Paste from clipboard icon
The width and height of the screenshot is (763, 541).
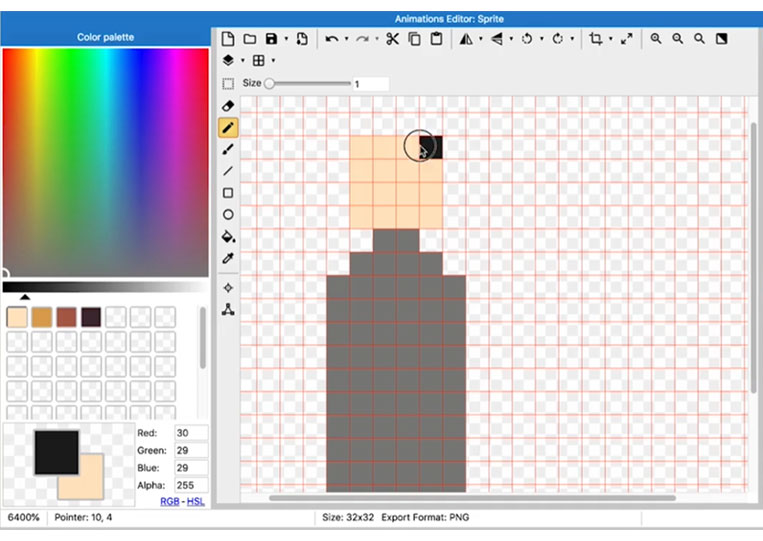pos(436,39)
